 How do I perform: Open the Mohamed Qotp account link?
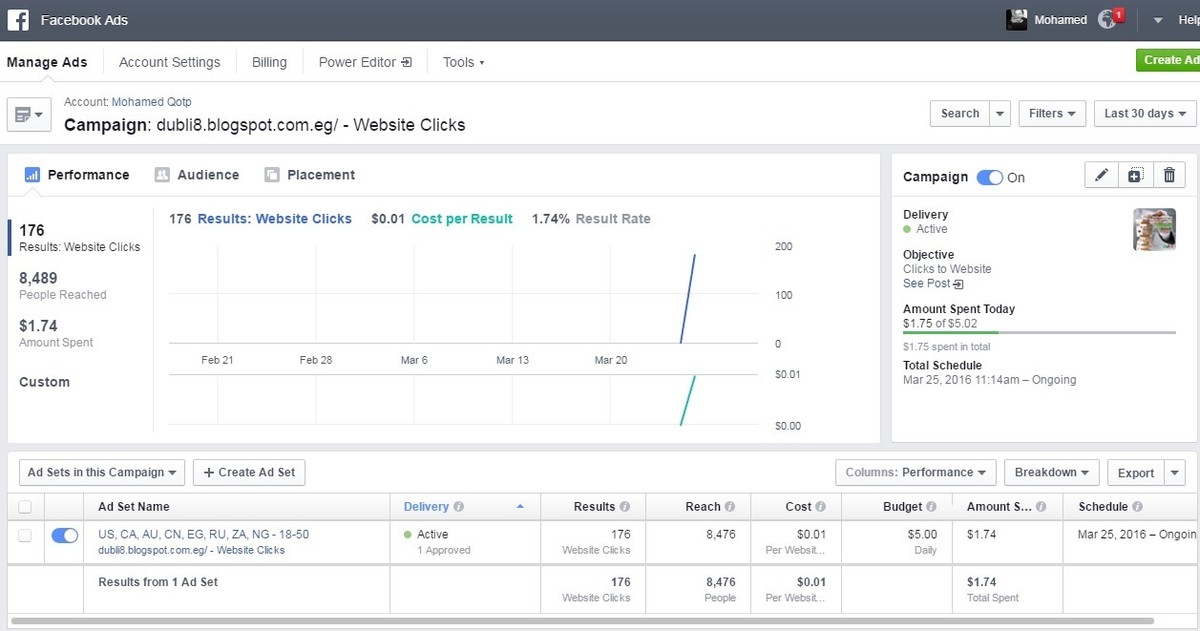click(x=151, y=102)
